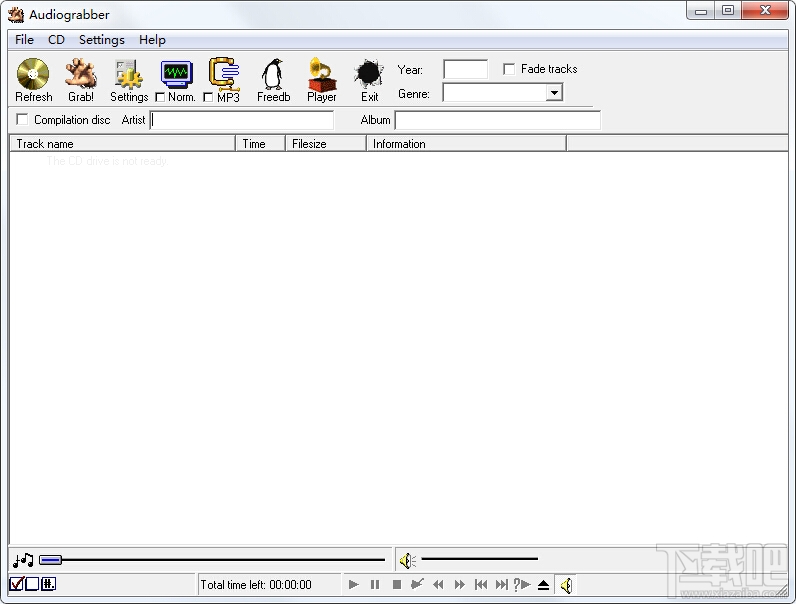Screen dimensions: 796x604
Task: Click the Filesize column header
Action: (x=326, y=144)
